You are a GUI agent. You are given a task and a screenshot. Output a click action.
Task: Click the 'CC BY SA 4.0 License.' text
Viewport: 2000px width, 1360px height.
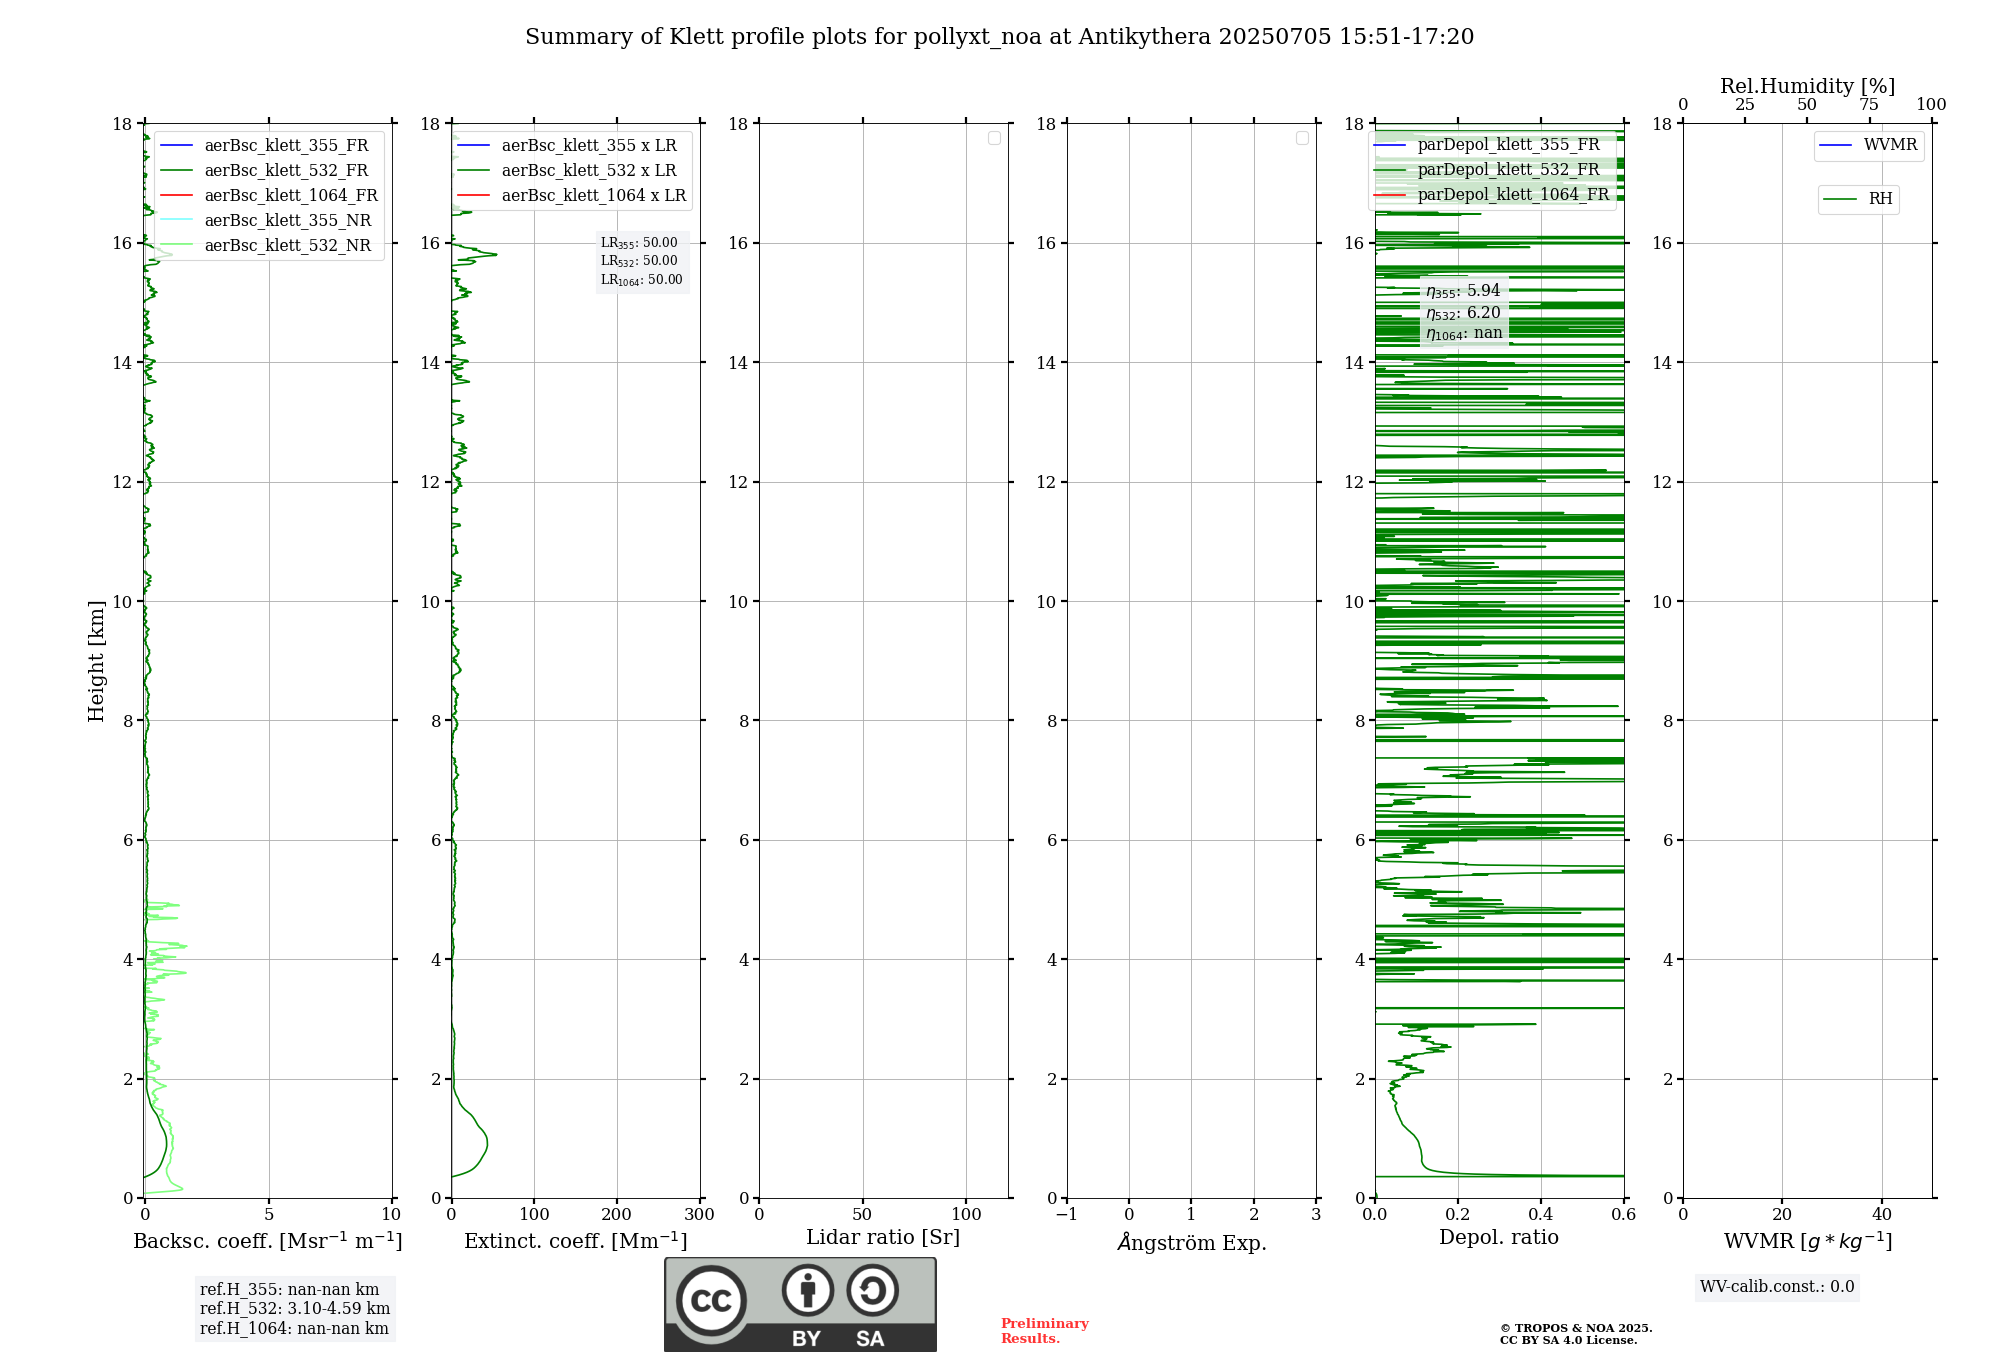click(x=1569, y=1340)
